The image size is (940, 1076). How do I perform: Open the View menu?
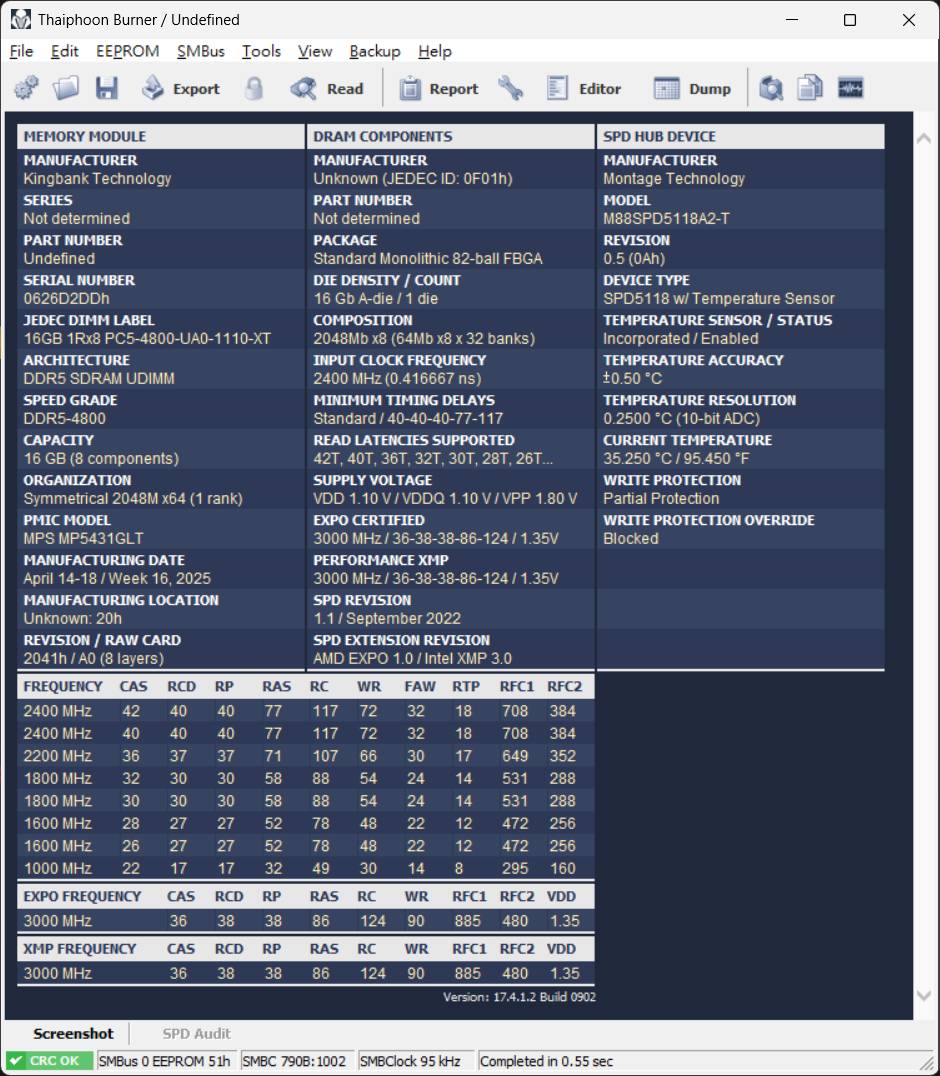315,51
